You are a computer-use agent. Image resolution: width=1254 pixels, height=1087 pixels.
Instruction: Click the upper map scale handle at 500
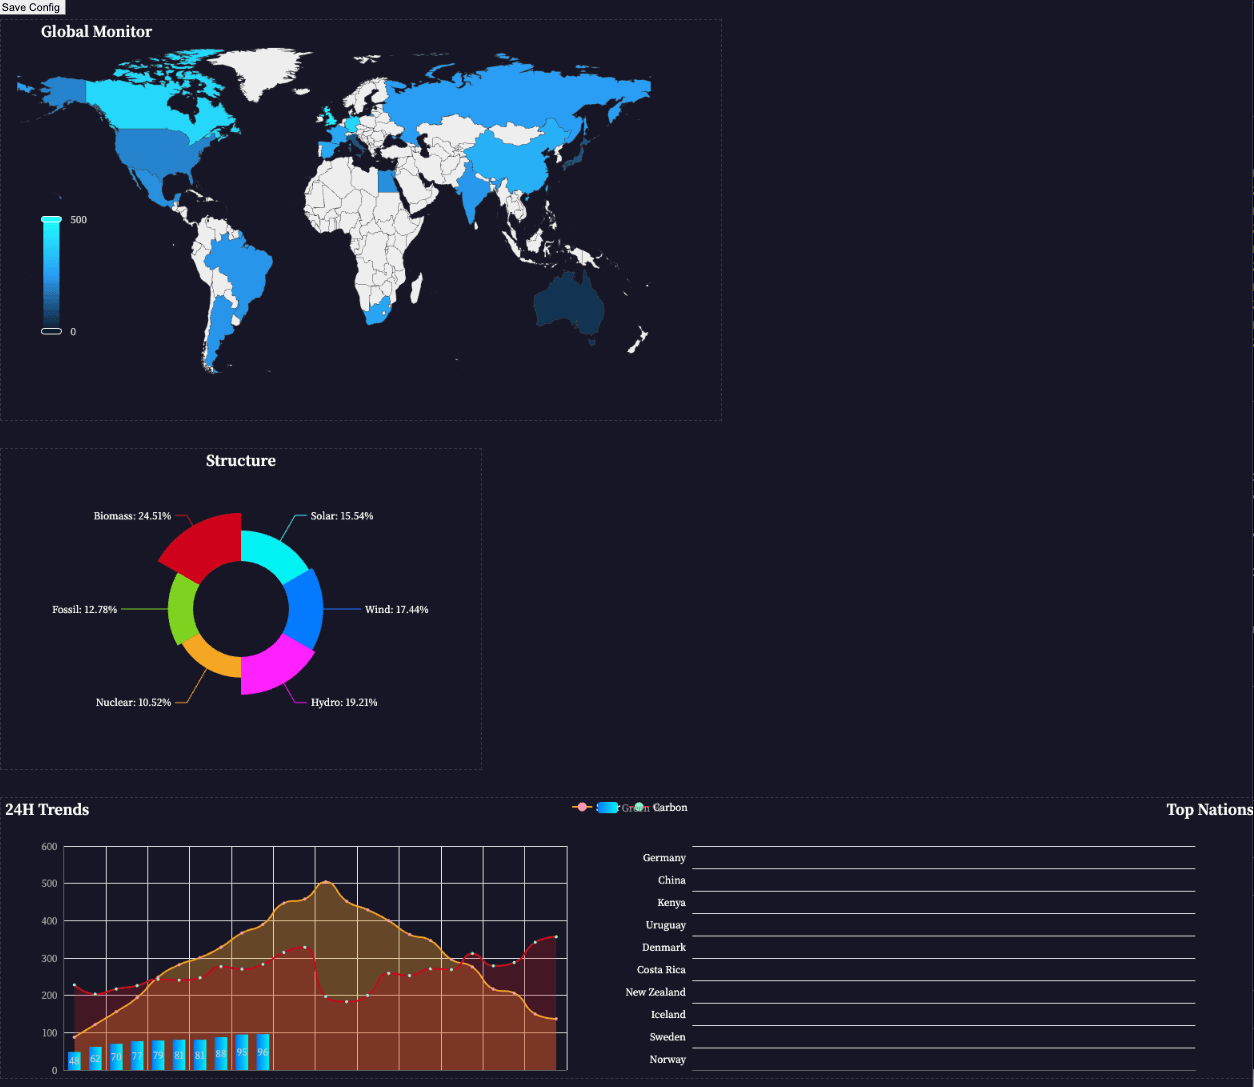click(51, 219)
